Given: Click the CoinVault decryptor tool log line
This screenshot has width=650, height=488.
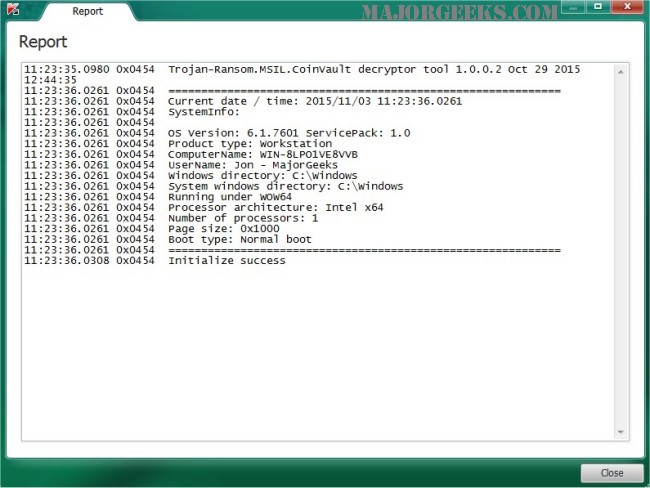Looking at the screenshot, I should pyautogui.click(x=302, y=75).
